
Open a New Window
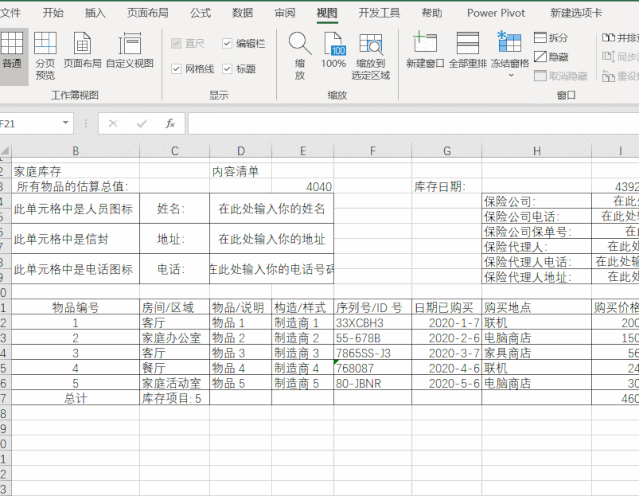point(425,53)
